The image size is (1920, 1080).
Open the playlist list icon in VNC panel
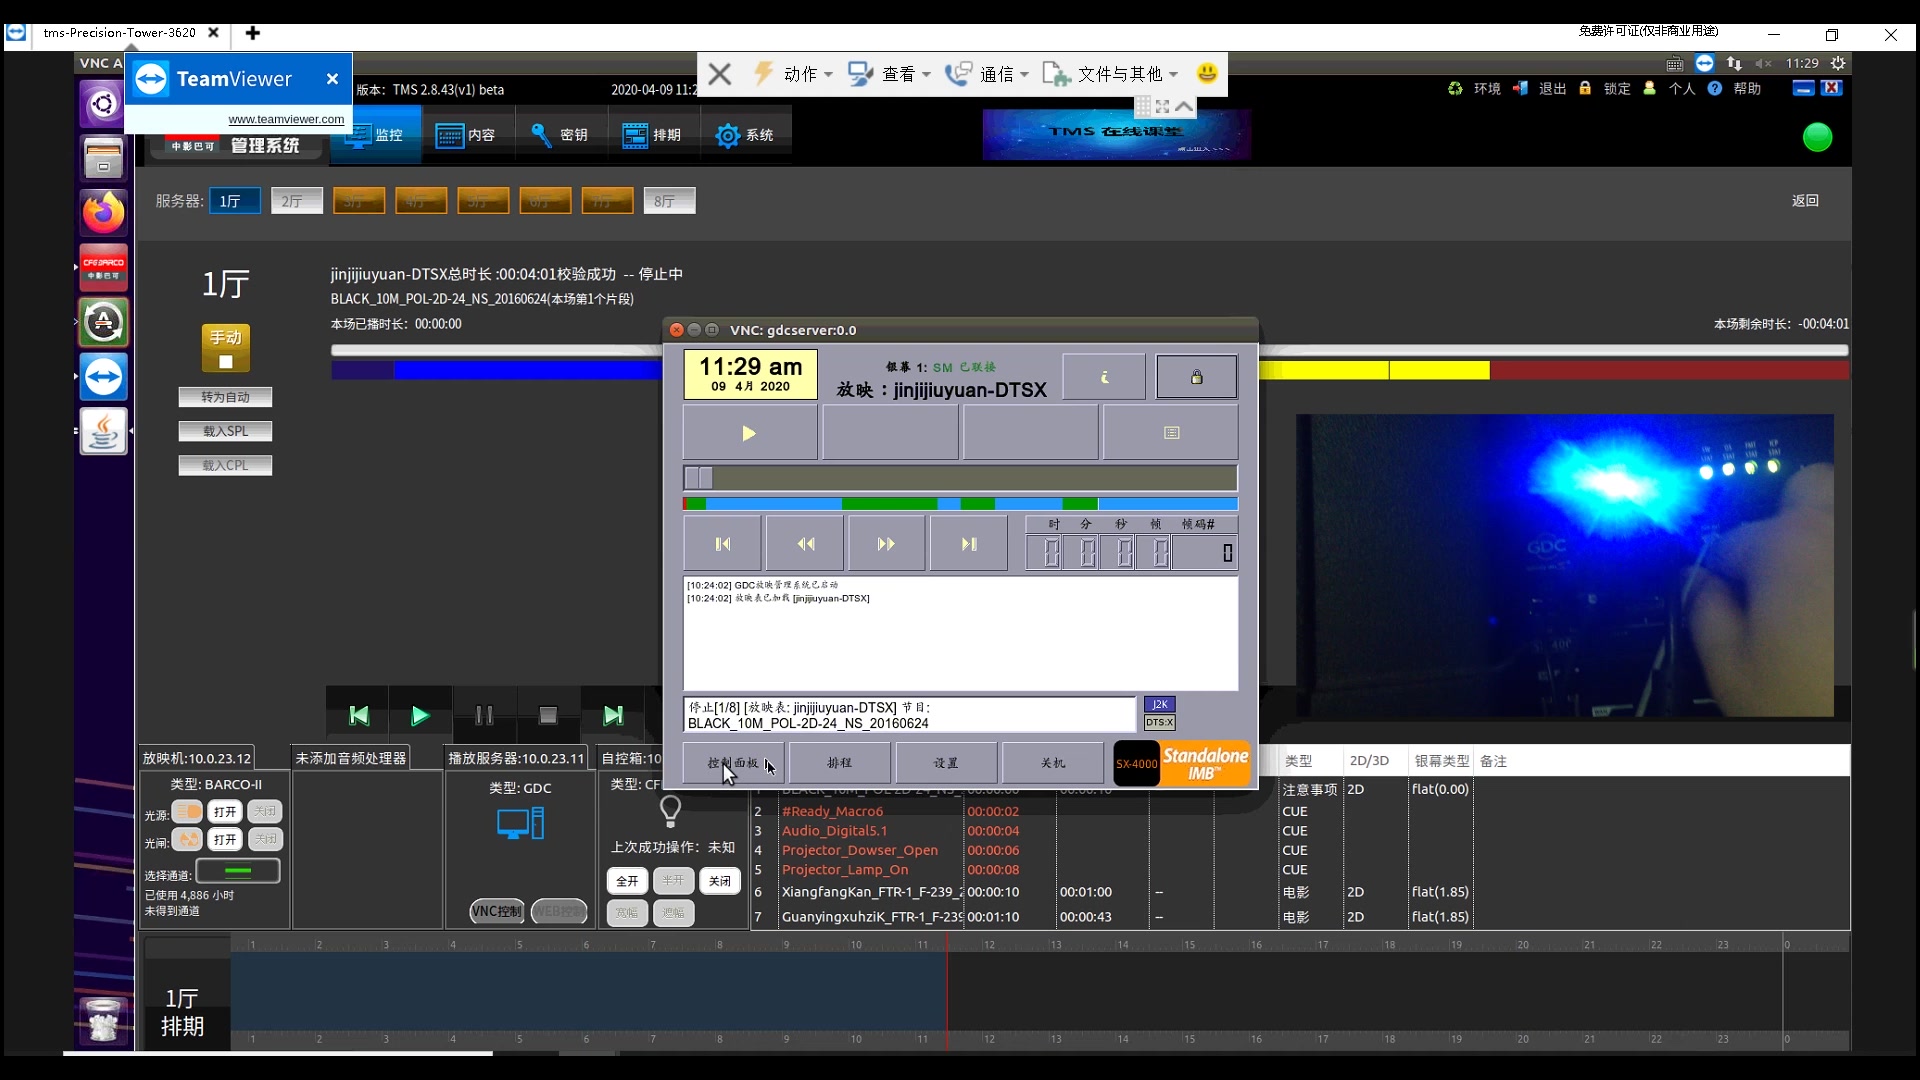coord(1171,433)
